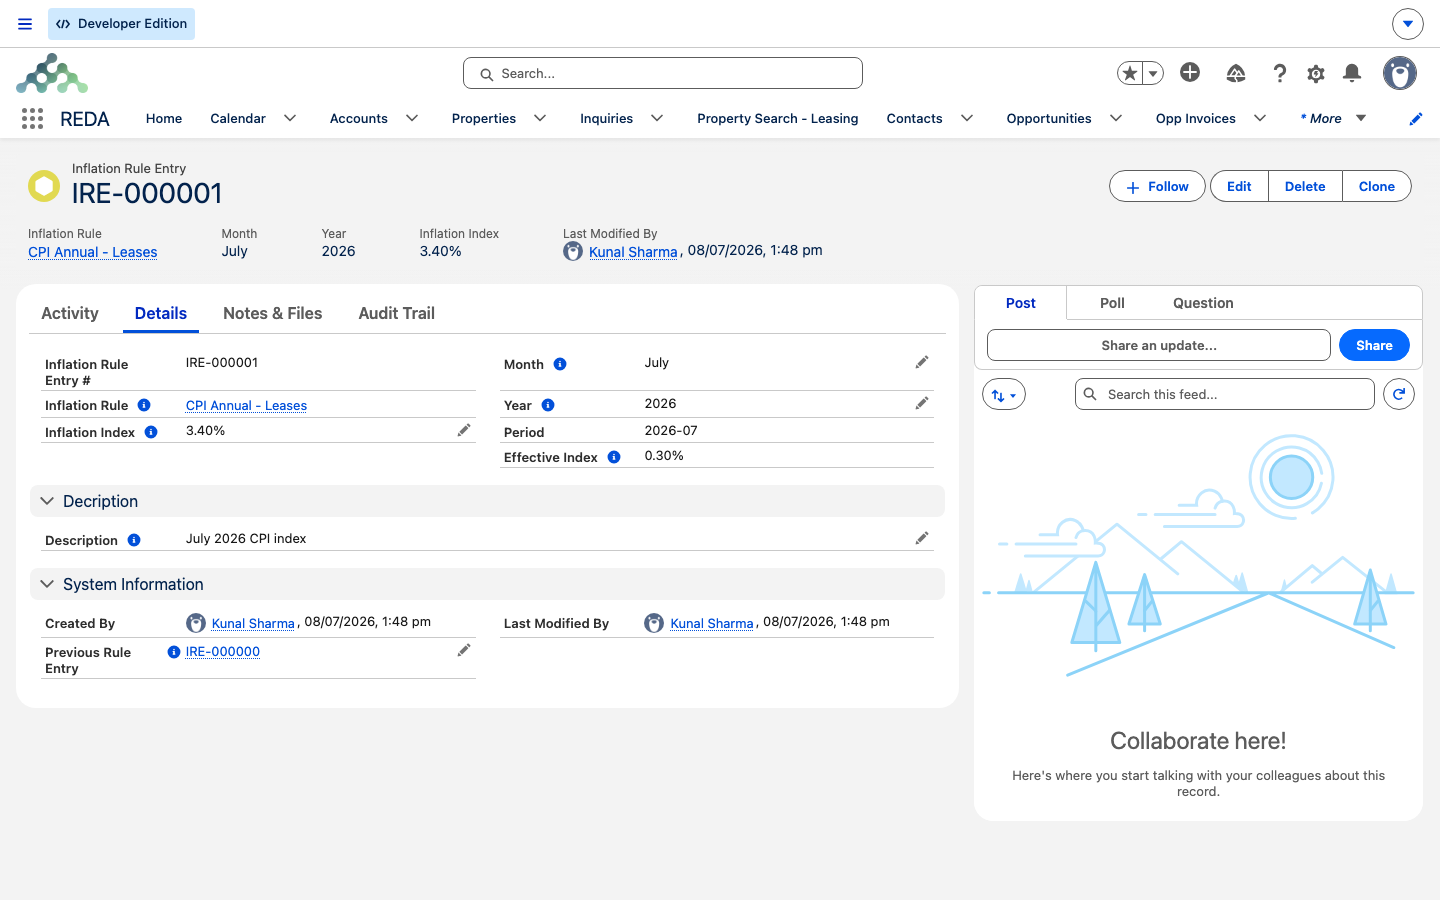Click the global Search box

click(663, 73)
